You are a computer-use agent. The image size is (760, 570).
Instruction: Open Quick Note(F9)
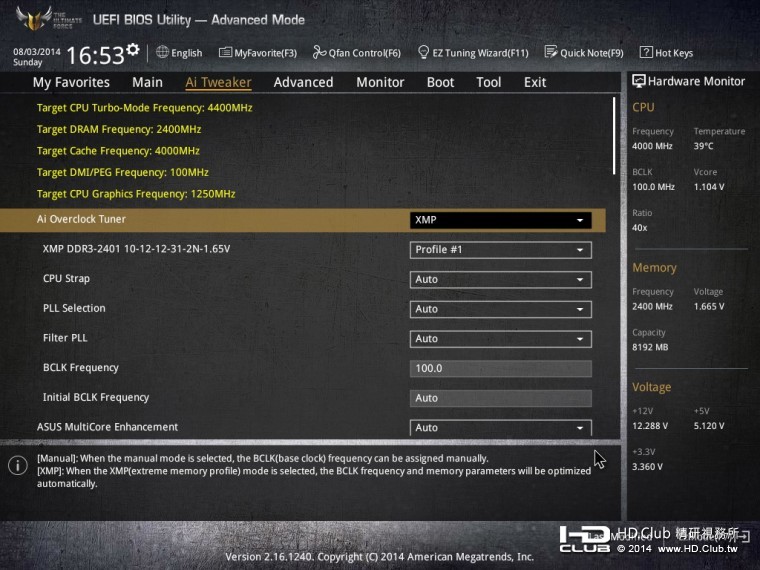pos(584,52)
